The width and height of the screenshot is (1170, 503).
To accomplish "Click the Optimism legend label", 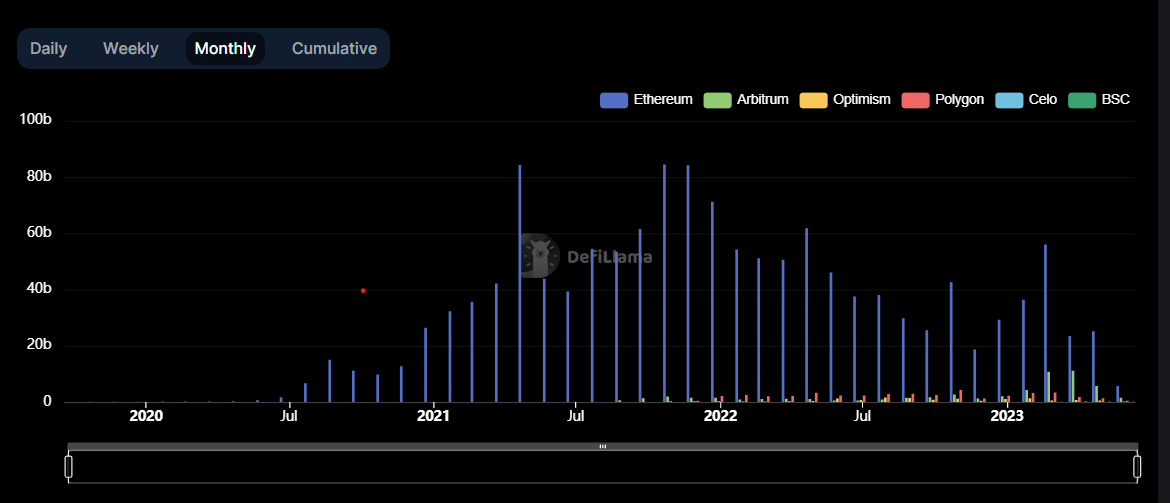I will pos(862,99).
